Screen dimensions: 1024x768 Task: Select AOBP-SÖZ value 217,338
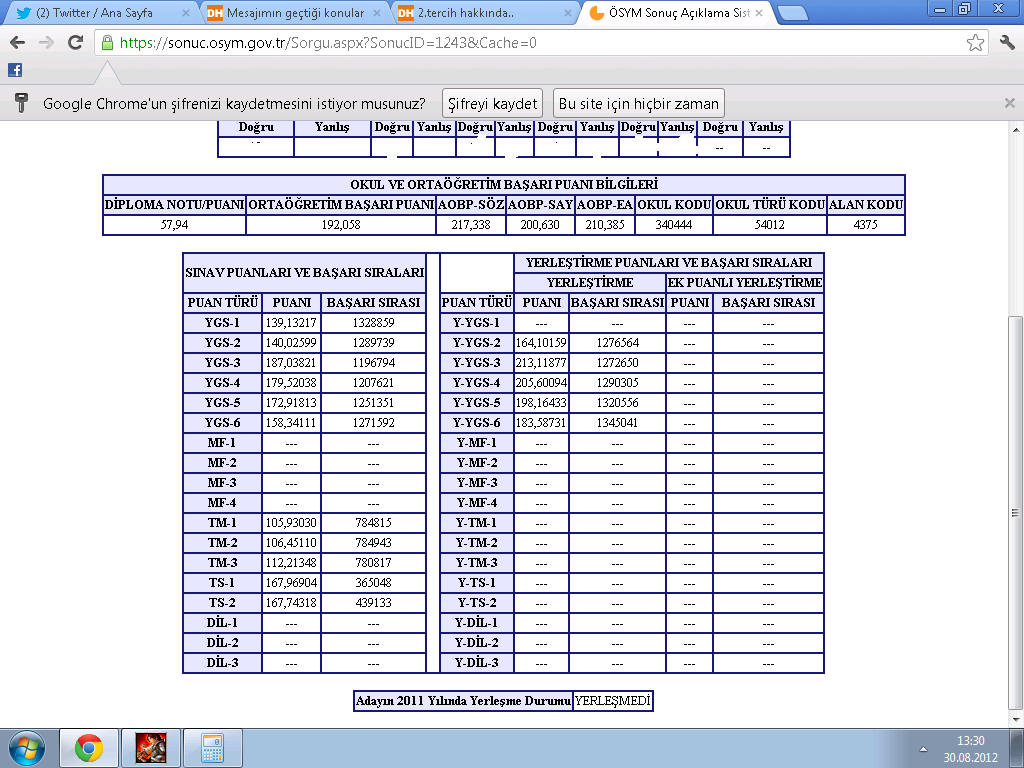[x=471, y=225]
